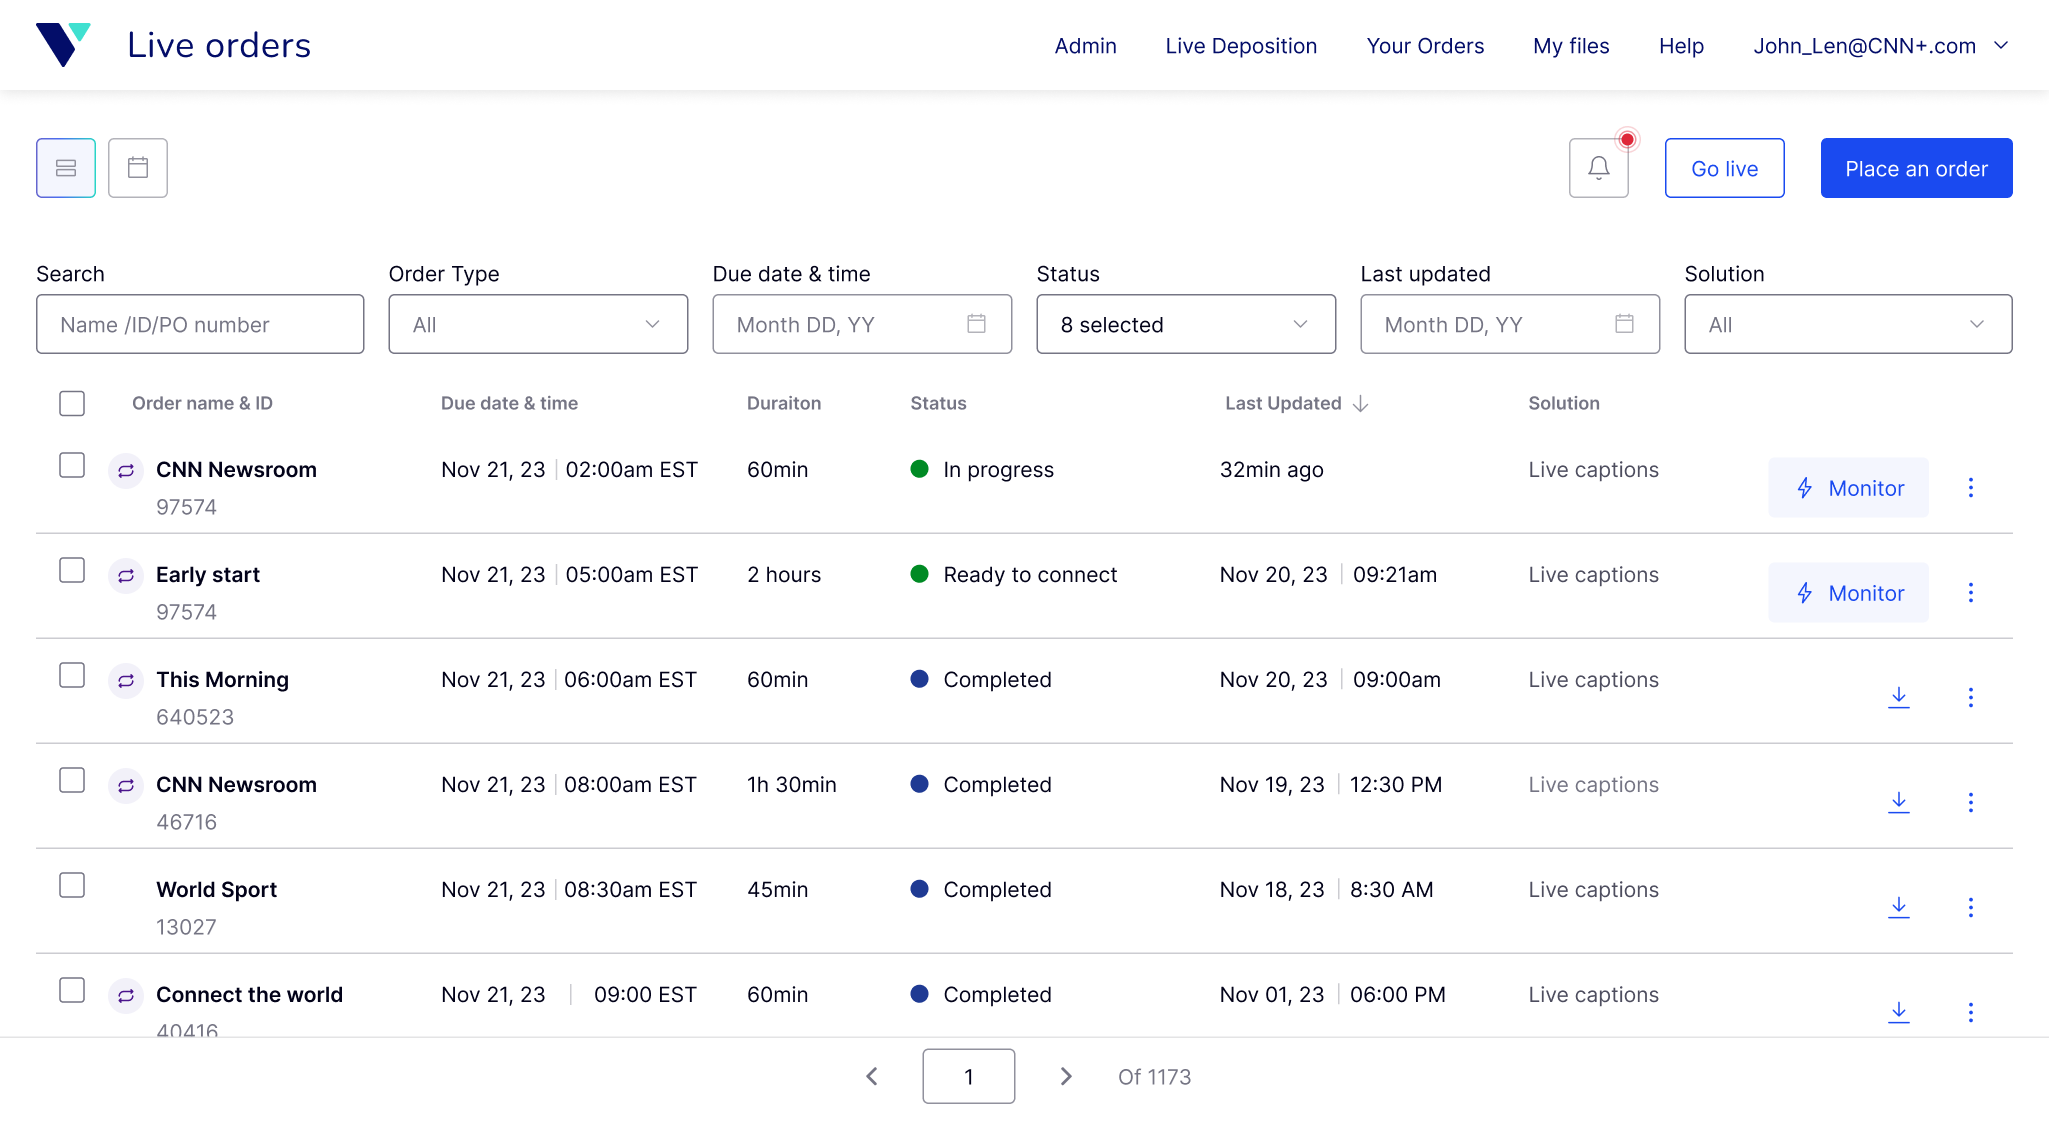The width and height of the screenshot is (2049, 1140).
Task: Check the CNN Newsroom 97574 row
Action: point(72,465)
